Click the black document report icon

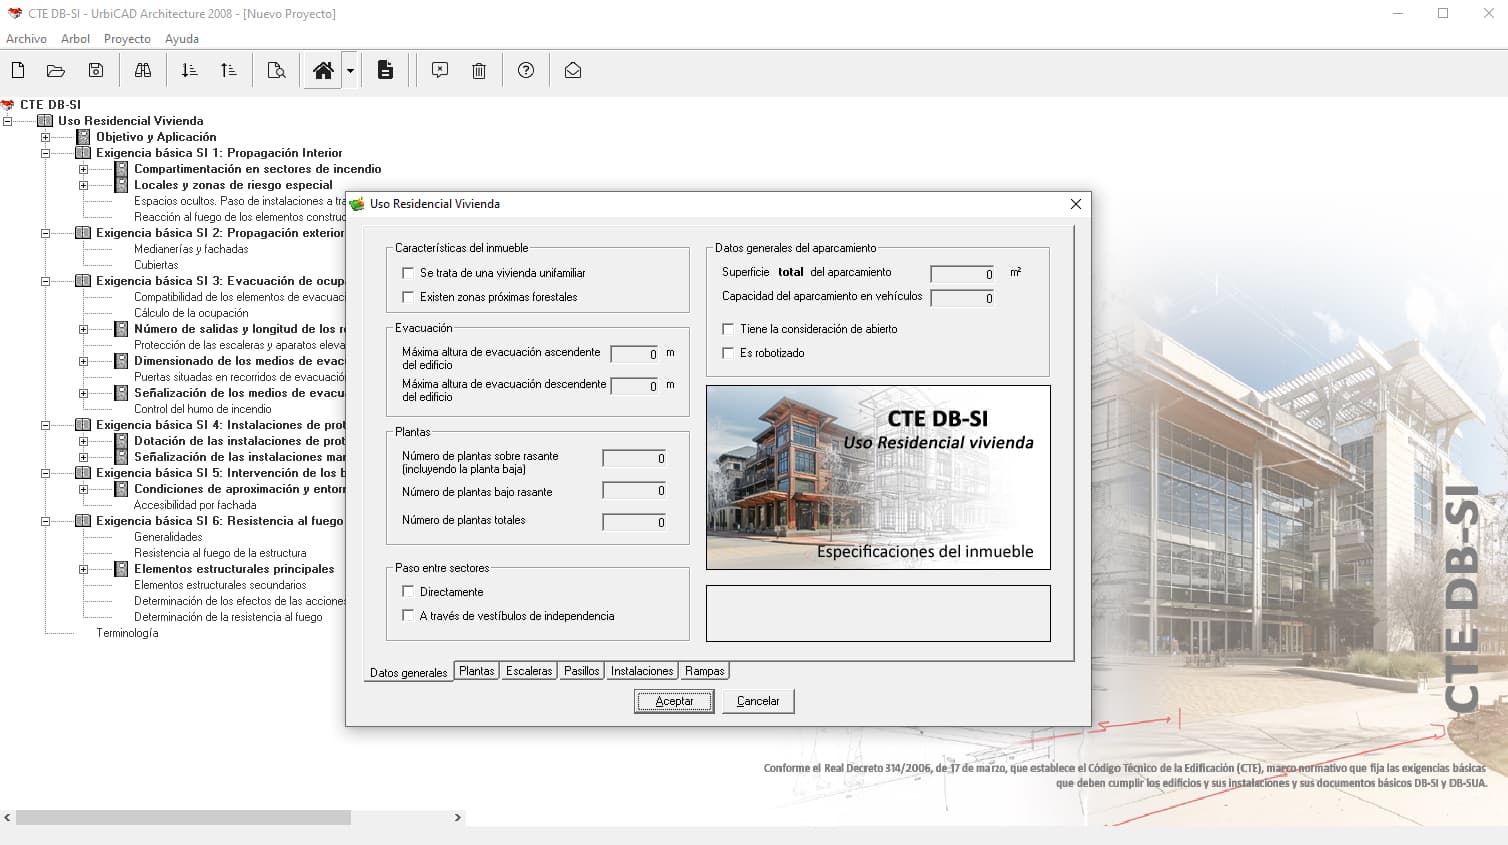pyautogui.click(x=385, y=70)
